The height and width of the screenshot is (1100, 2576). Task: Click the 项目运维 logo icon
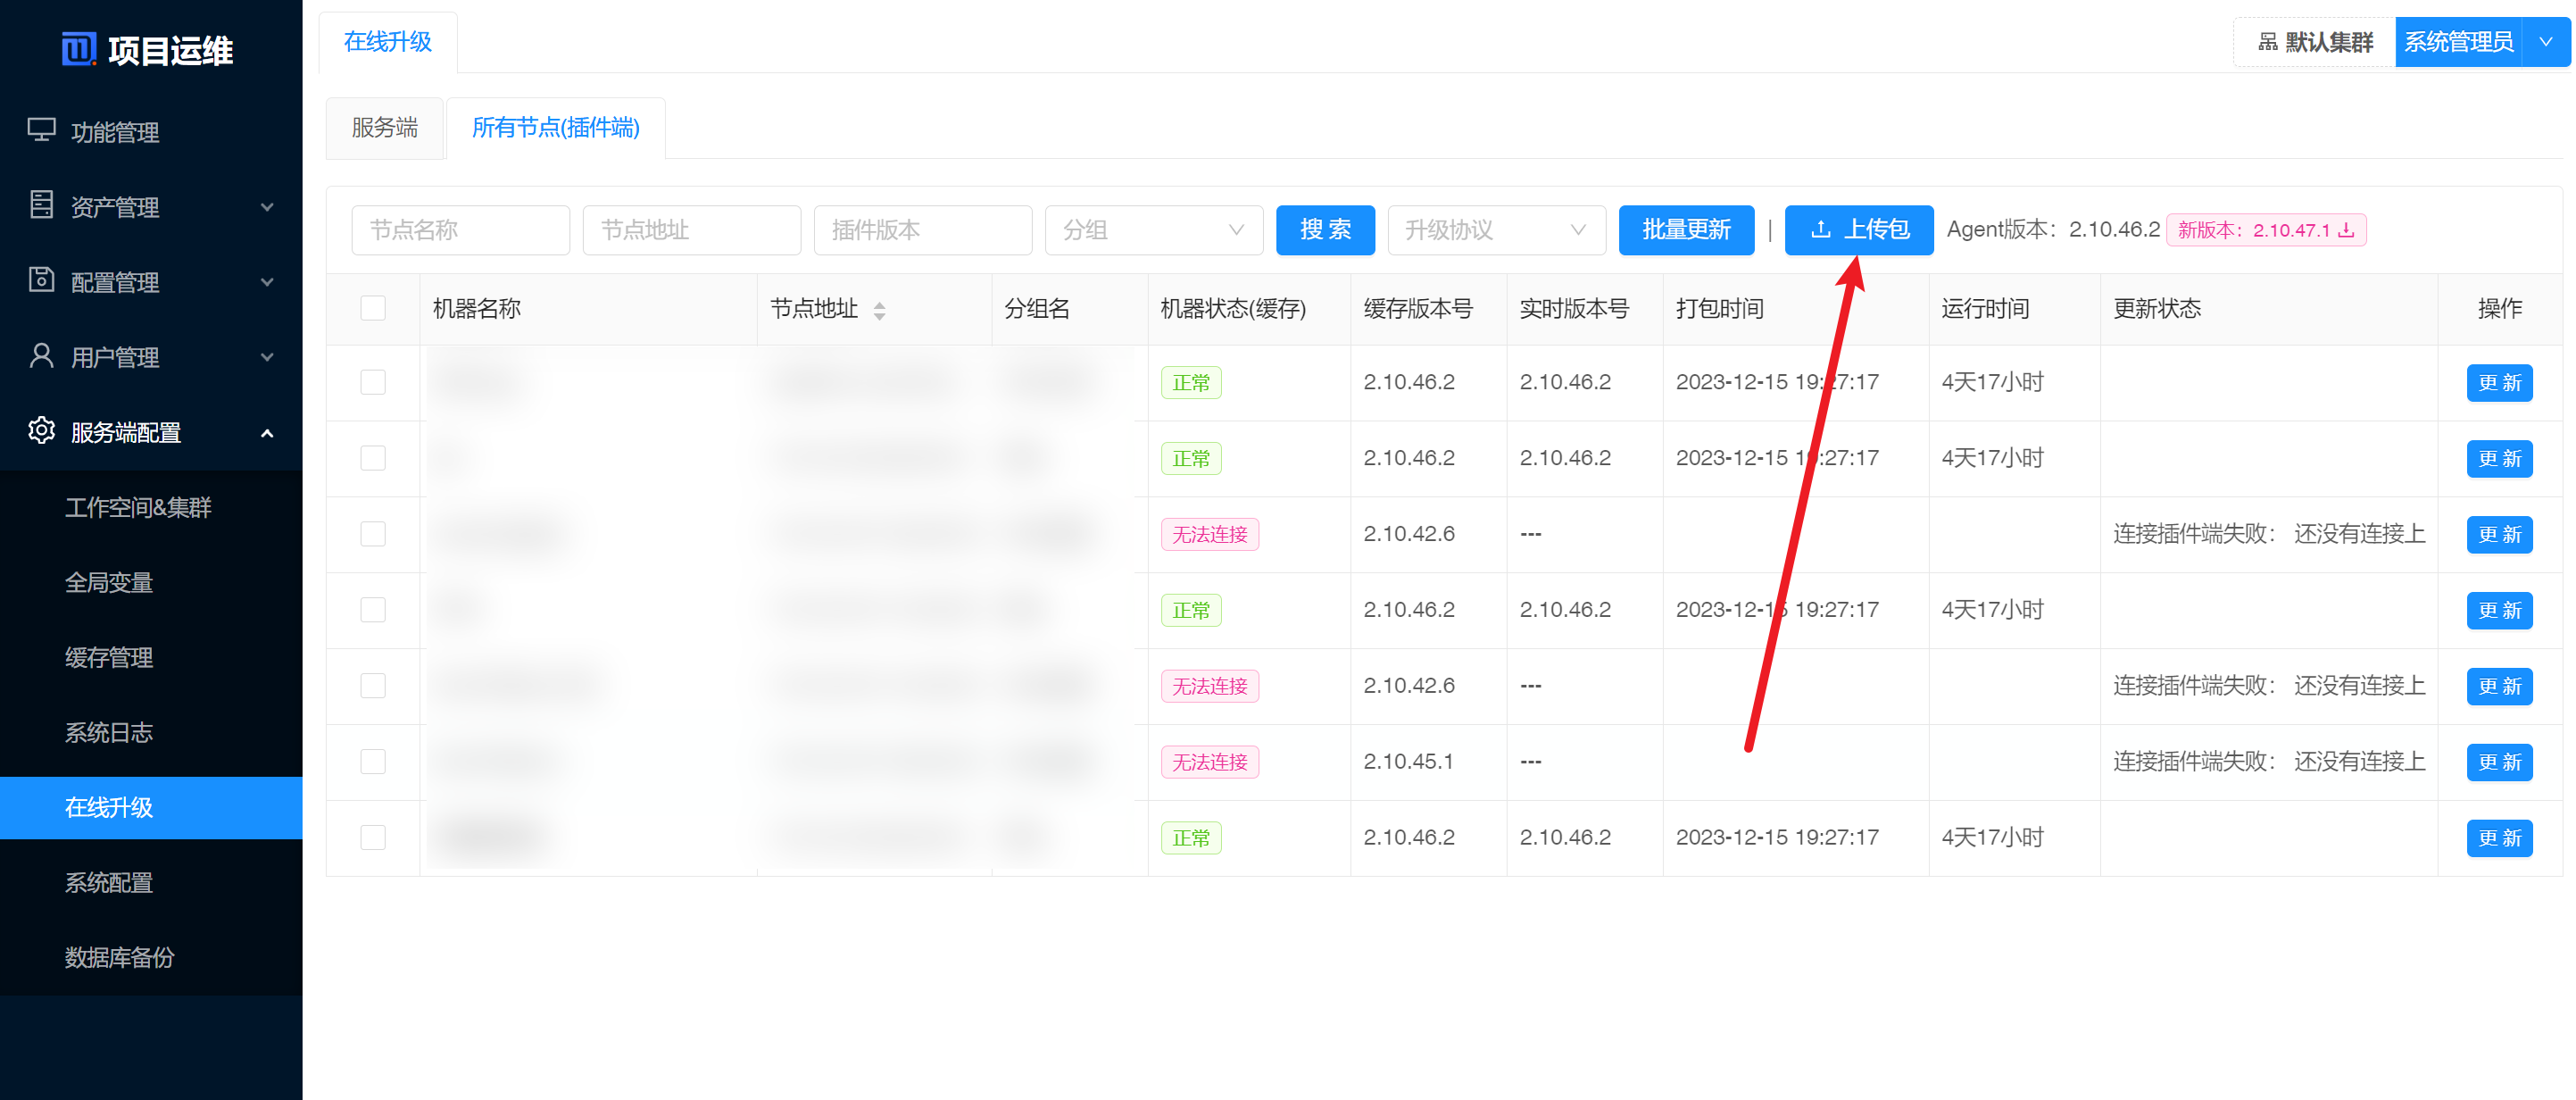(x=79, y=49)
